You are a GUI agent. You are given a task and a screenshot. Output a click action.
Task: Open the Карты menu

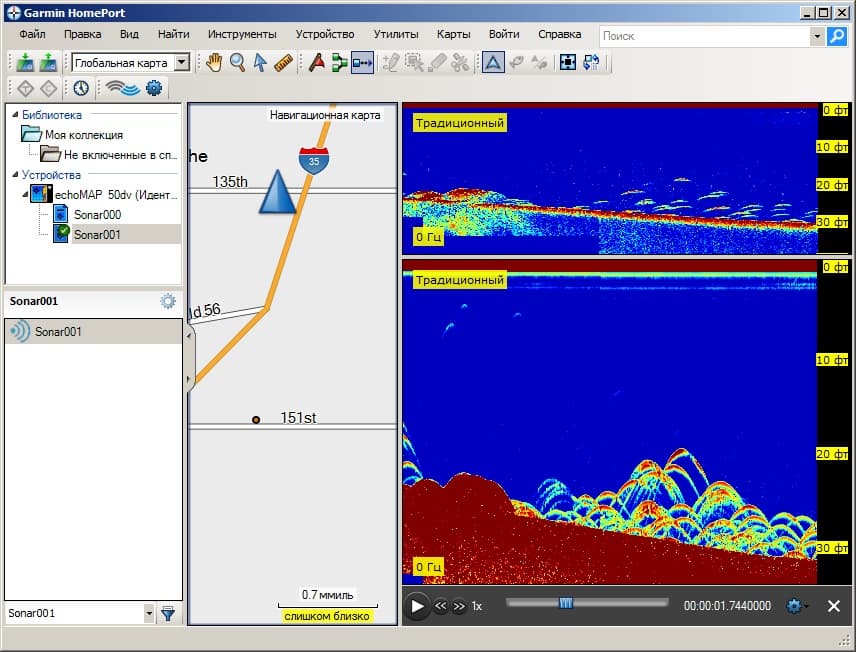pyautogui.click(x=453, y=34)
